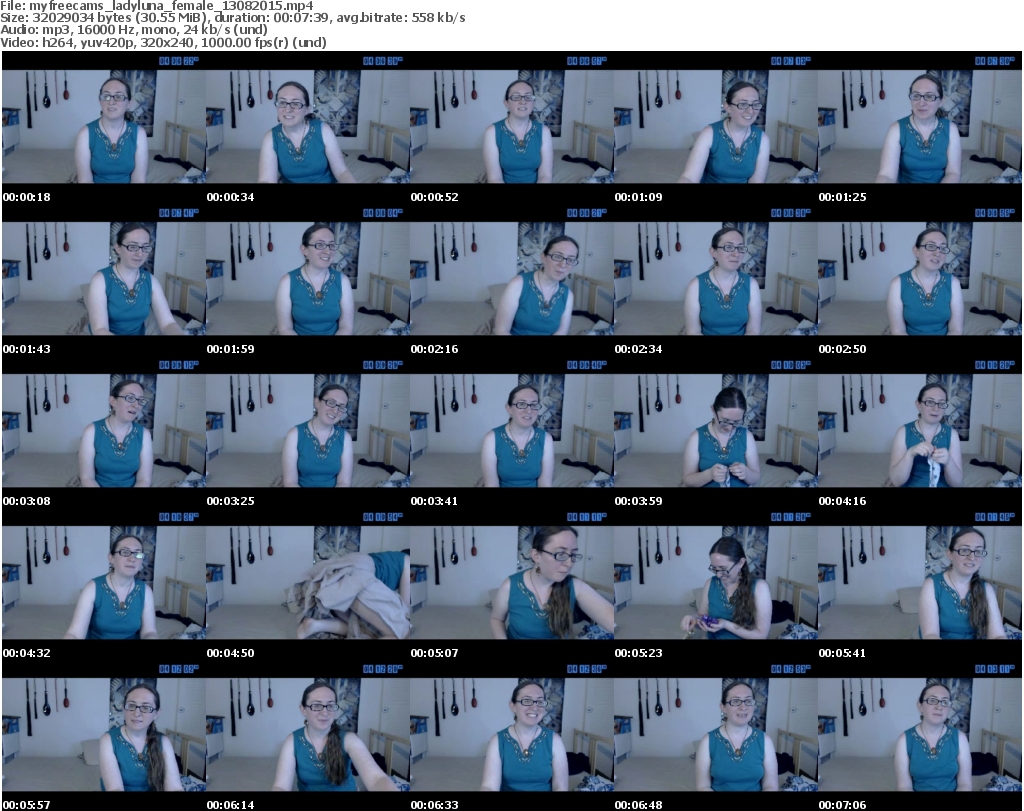This screenshot has width=1024, height=811.
Task: Click the 00:05:57 time caption
Action: tap(27, 804)
